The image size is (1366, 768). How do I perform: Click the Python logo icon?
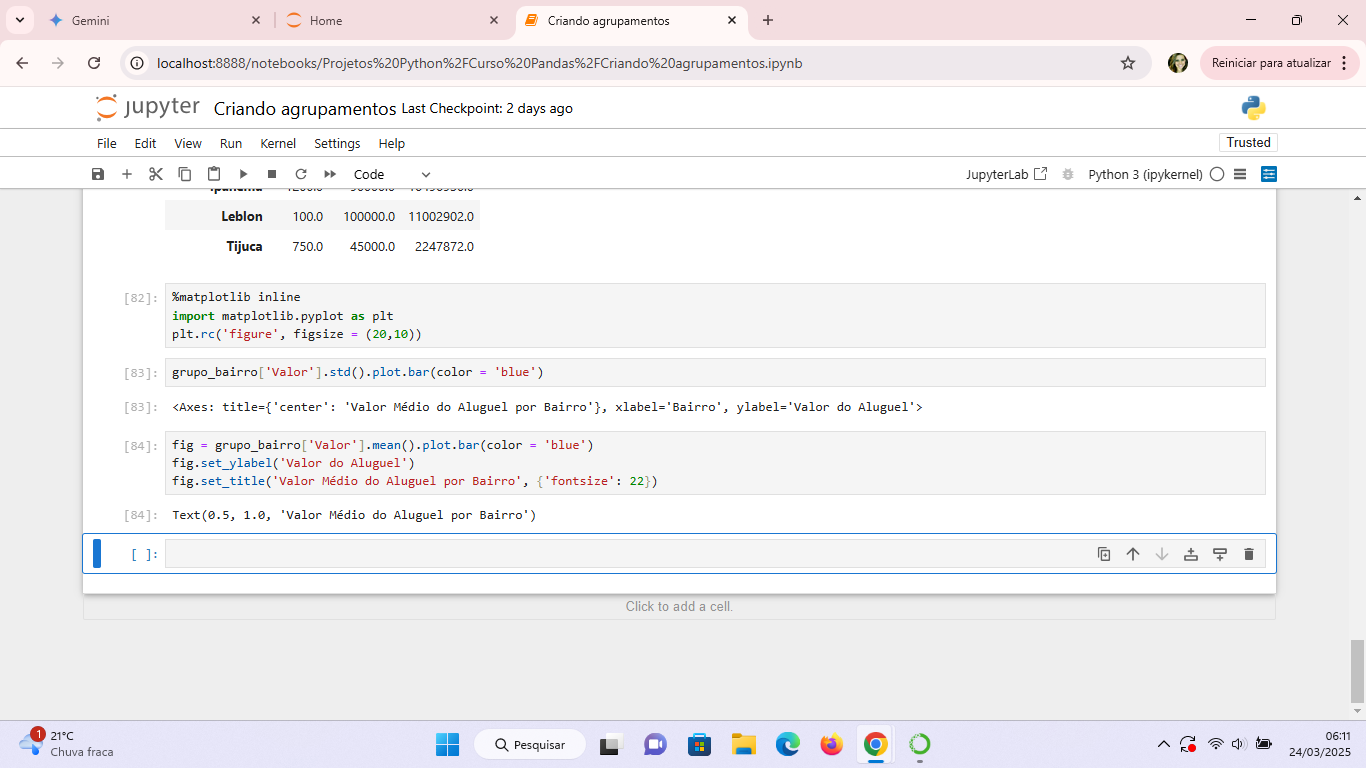[1254, 108]
